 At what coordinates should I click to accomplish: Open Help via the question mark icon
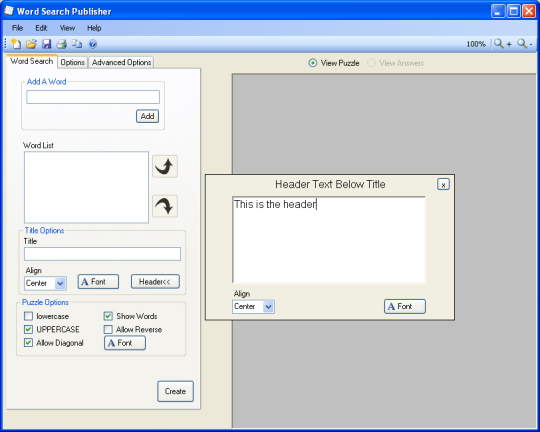(x=93, y=44)
